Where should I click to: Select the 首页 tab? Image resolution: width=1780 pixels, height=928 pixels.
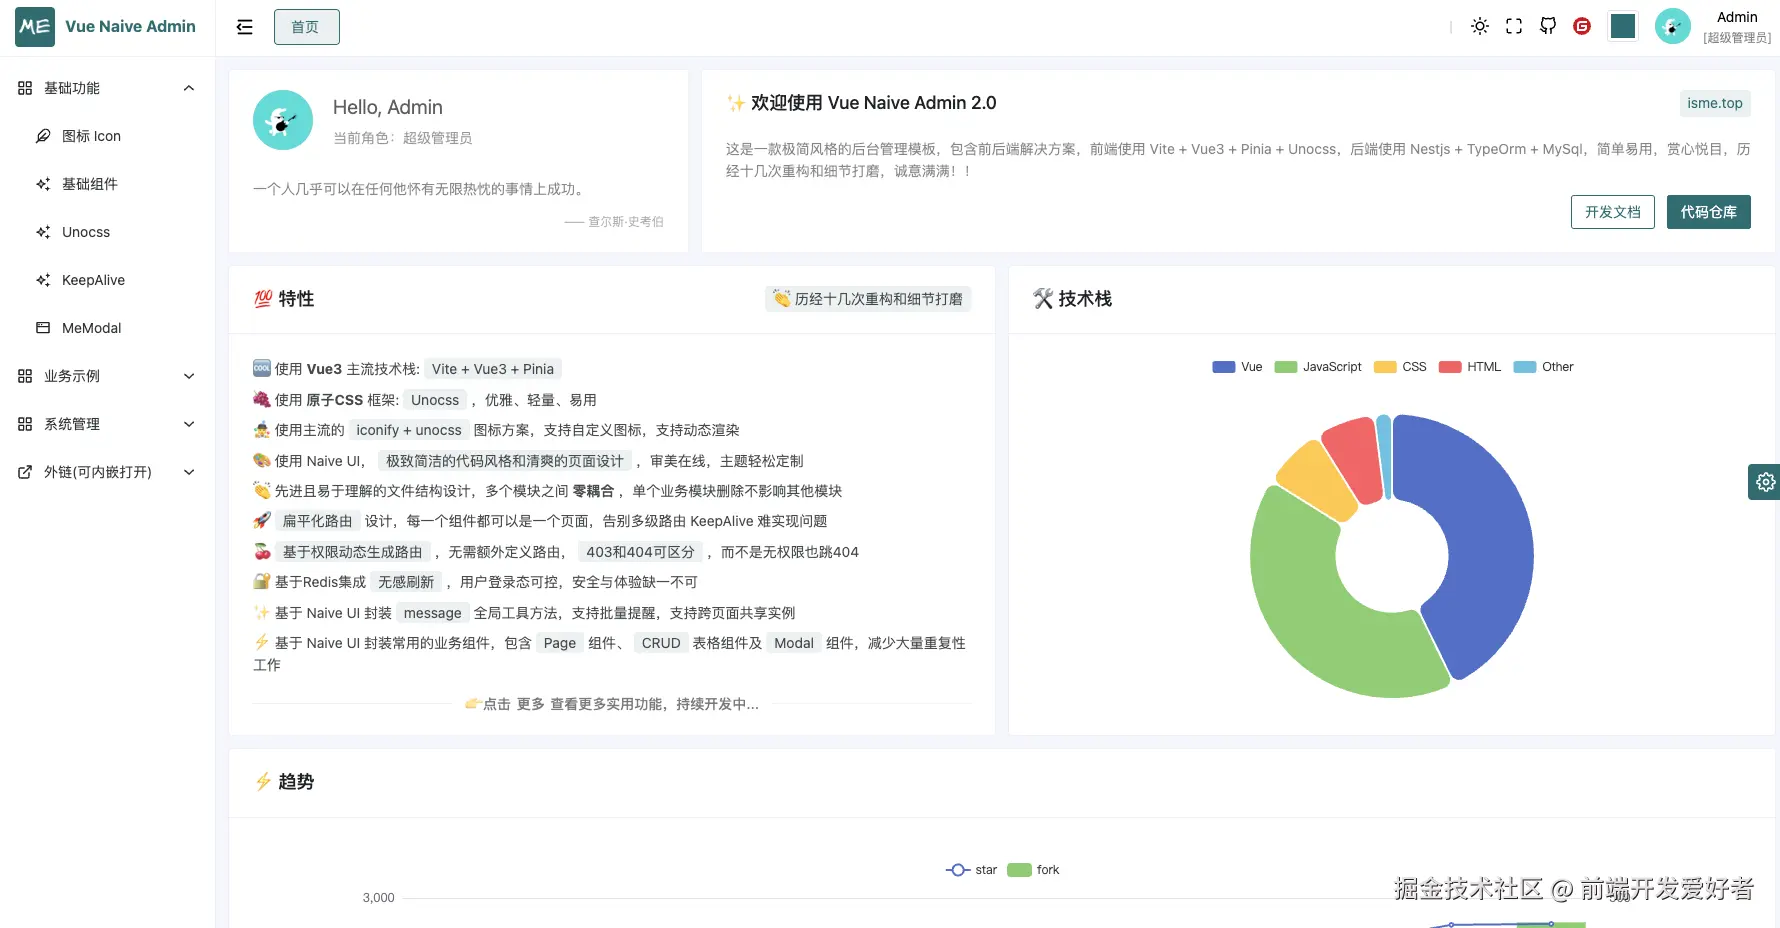tap(306, 27)
